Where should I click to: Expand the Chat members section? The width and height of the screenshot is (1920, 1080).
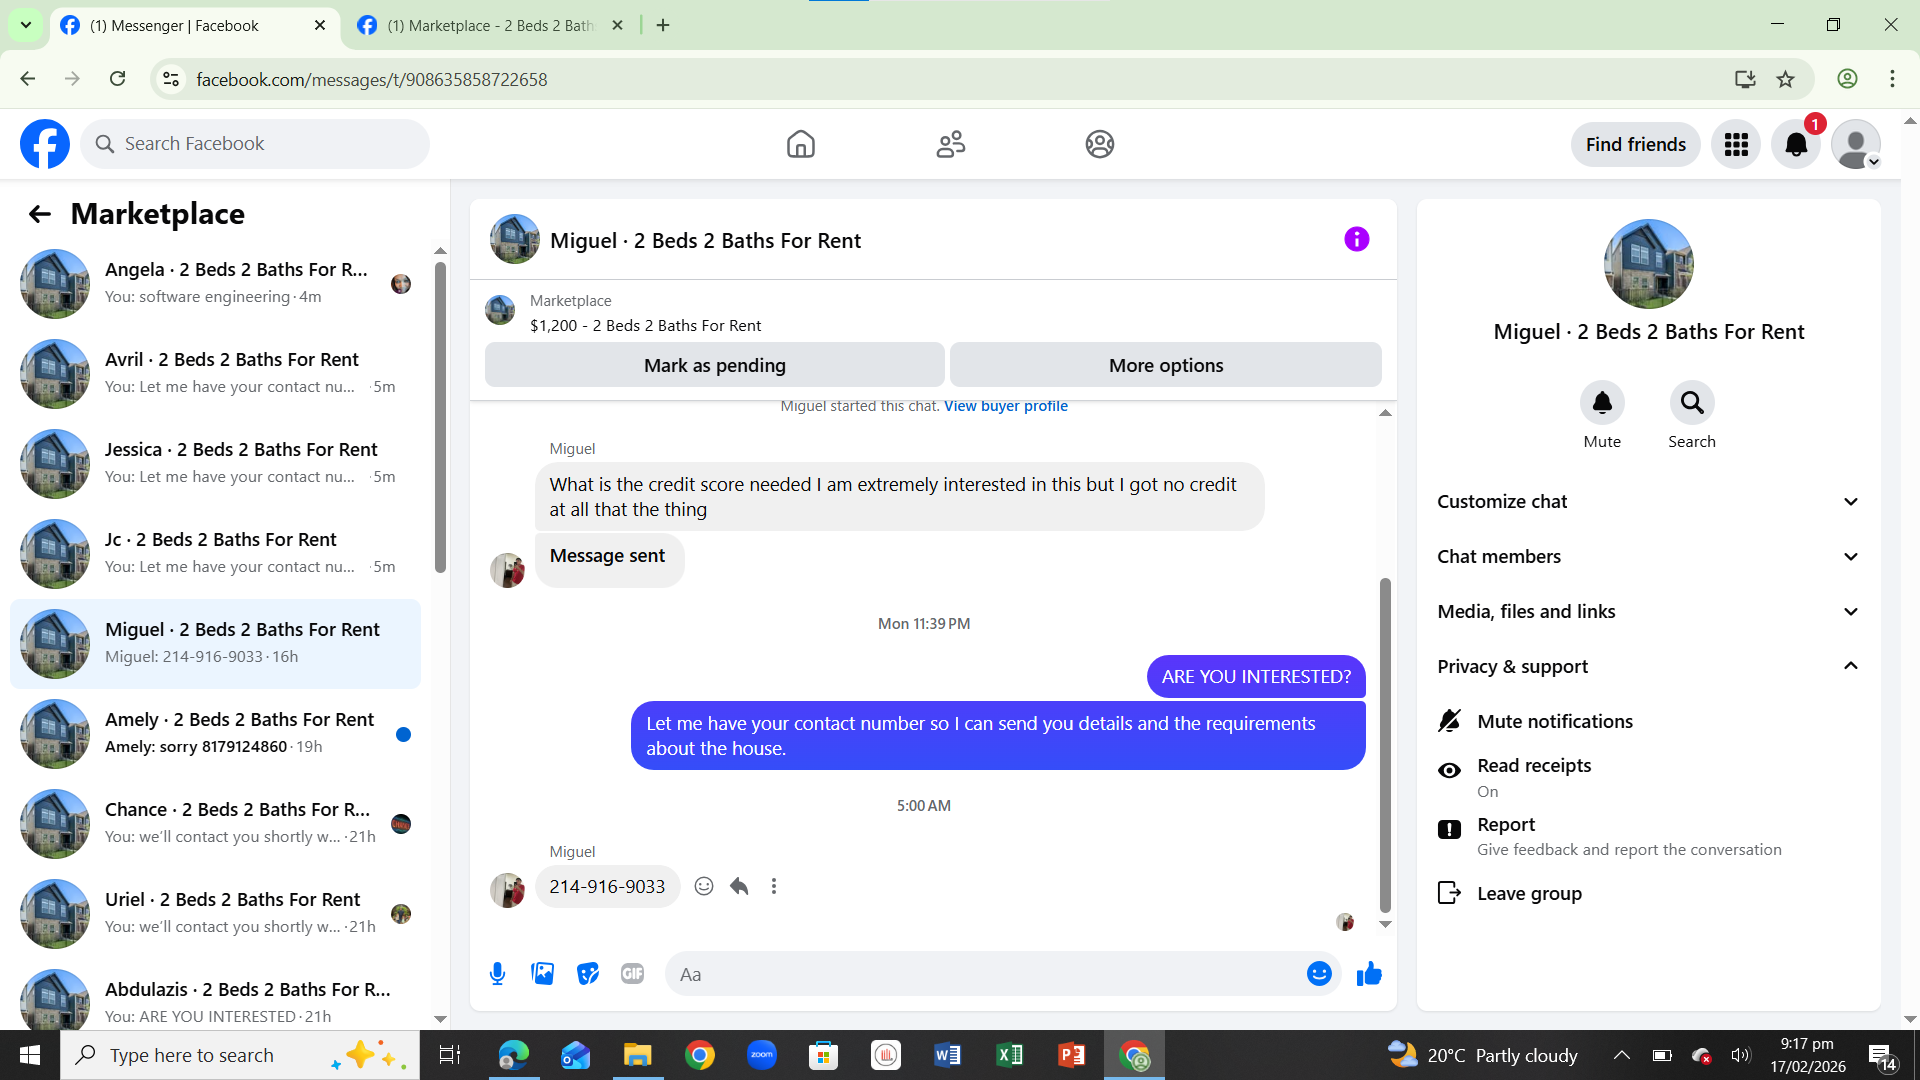point(1648,557)
